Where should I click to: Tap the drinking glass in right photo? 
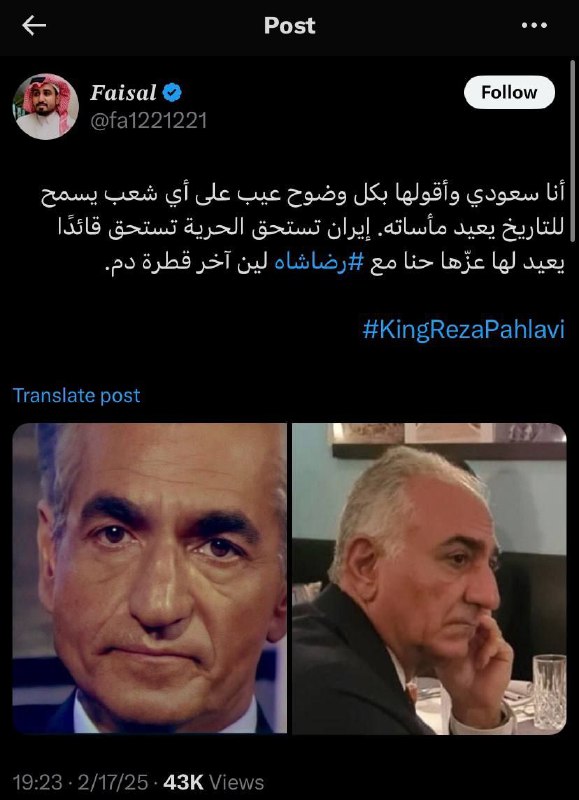coord(549,691)
